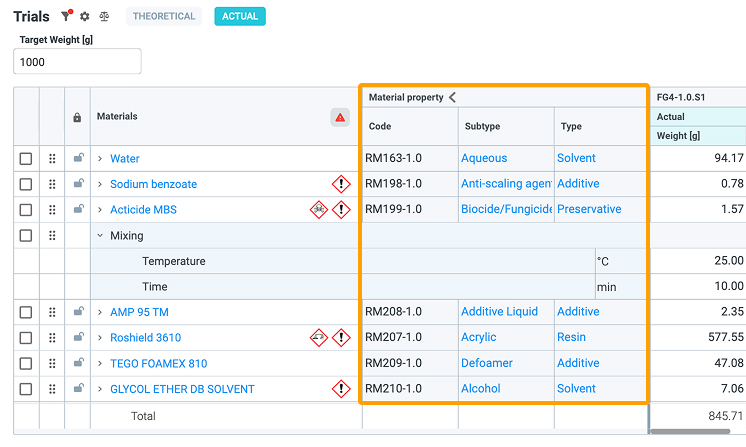The width and height of the screenshot is (746, 447).
Task: Click the first hazard pictogram for Roshield 3610
Action: point(319,338)
